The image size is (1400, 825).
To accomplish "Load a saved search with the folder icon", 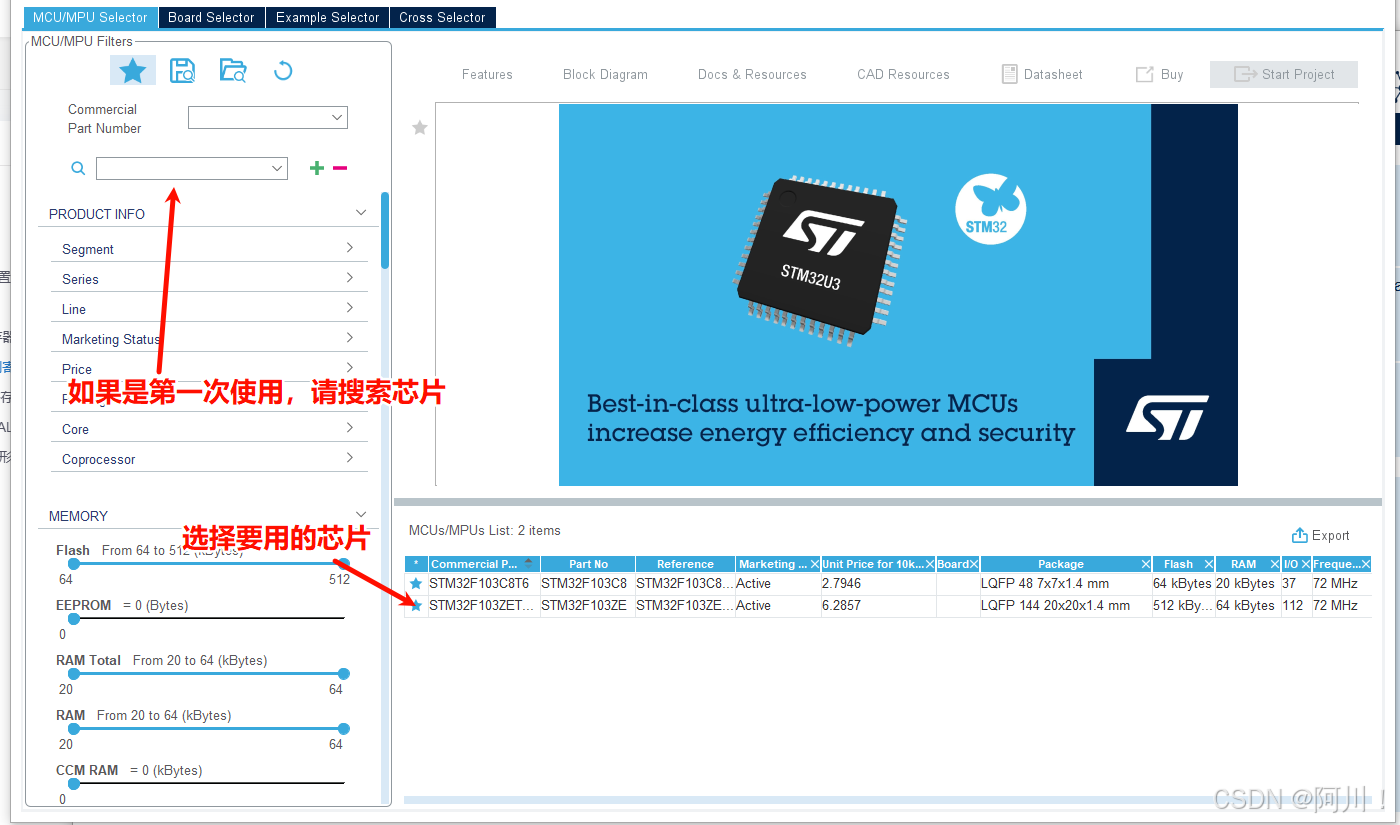I will pos(232,70).
